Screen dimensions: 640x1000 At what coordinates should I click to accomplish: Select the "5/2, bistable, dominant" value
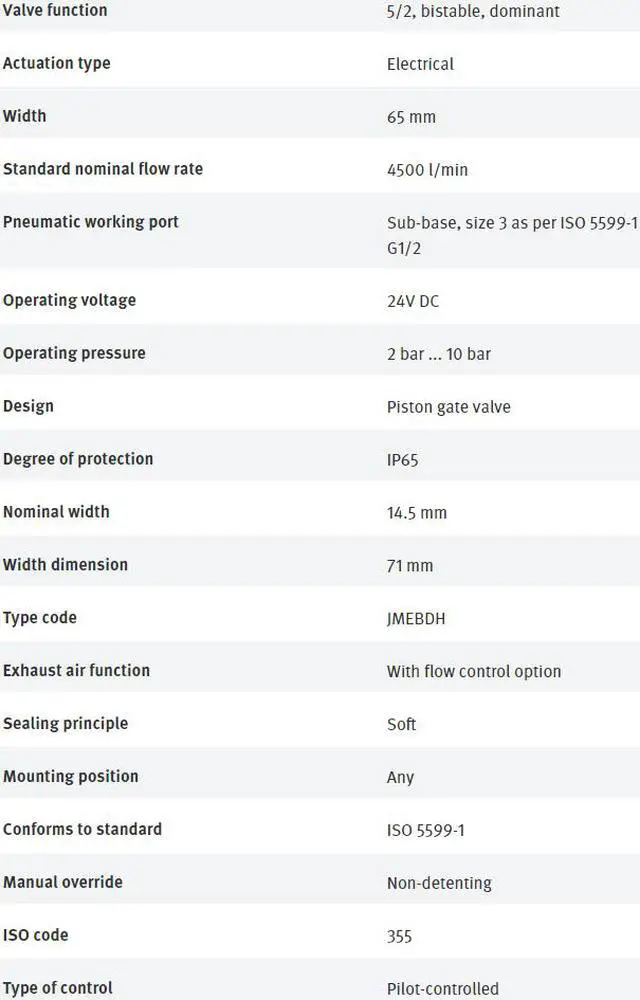point(473,11)
